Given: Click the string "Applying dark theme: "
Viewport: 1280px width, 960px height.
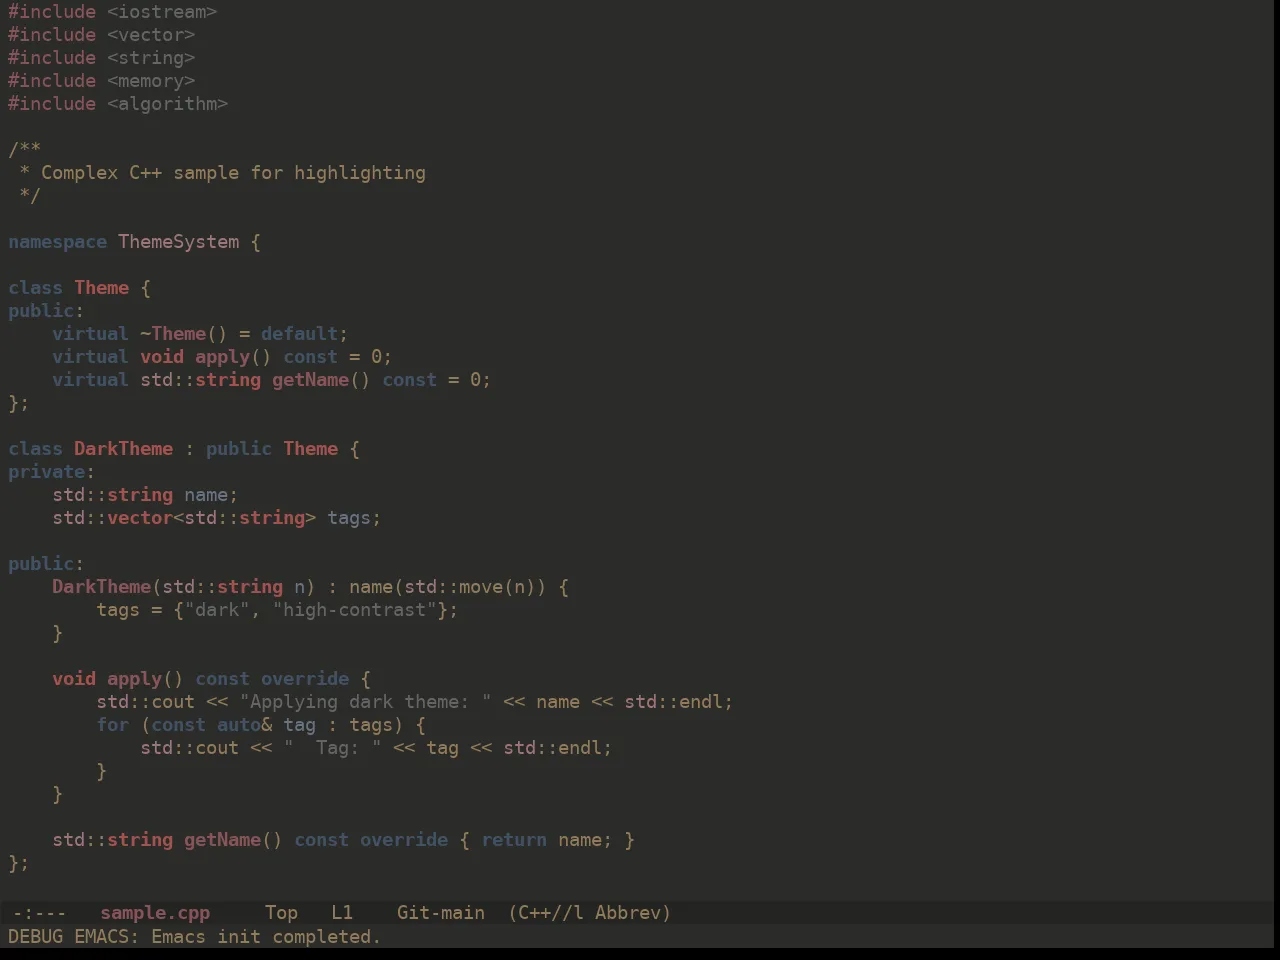Looking at the screenshot, I should 365,702.
